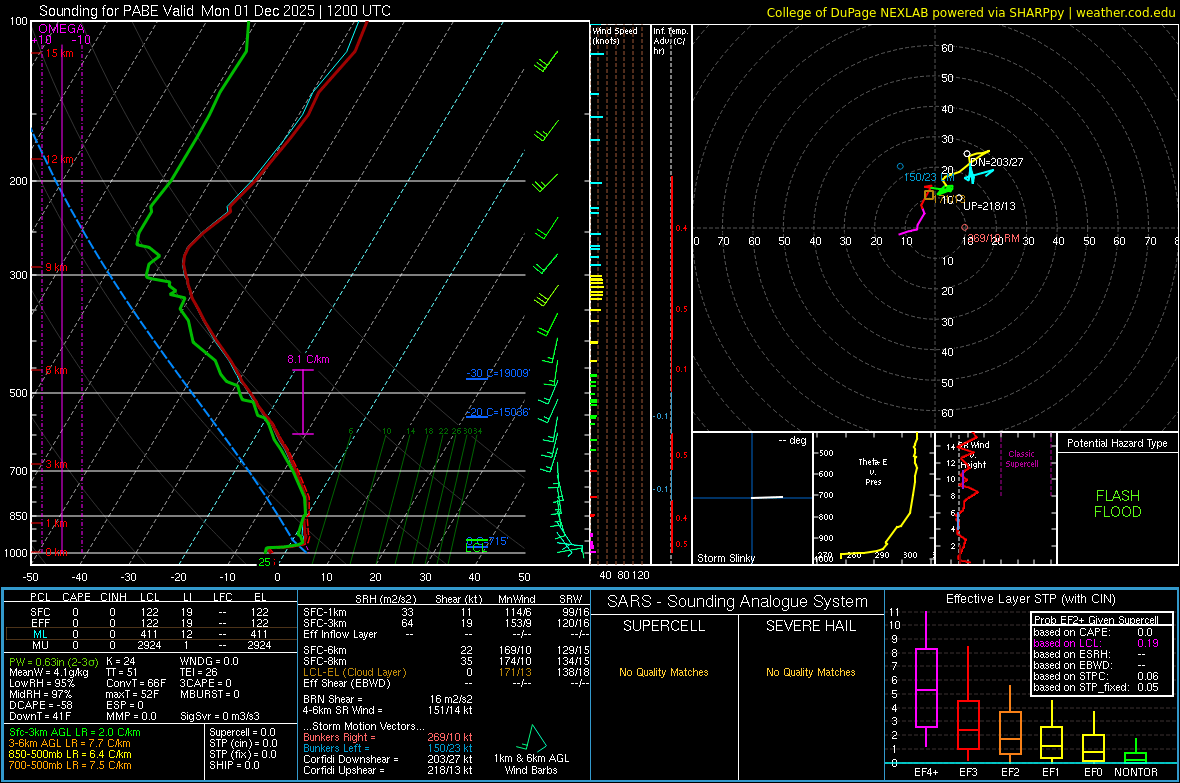This screenshot has height=783, width=1180.
Task: Click the College of DuPage NEXLAB credit text
Action: [x=971, y=12]
